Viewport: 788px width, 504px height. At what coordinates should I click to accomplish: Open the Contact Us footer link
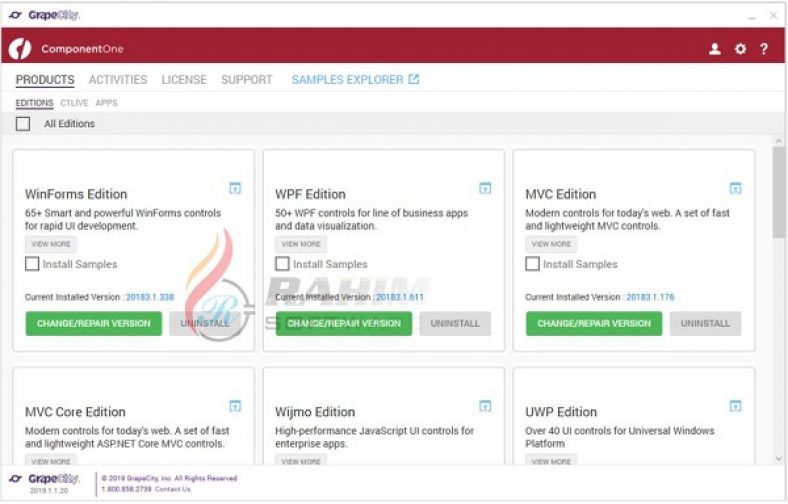point(172,489)
